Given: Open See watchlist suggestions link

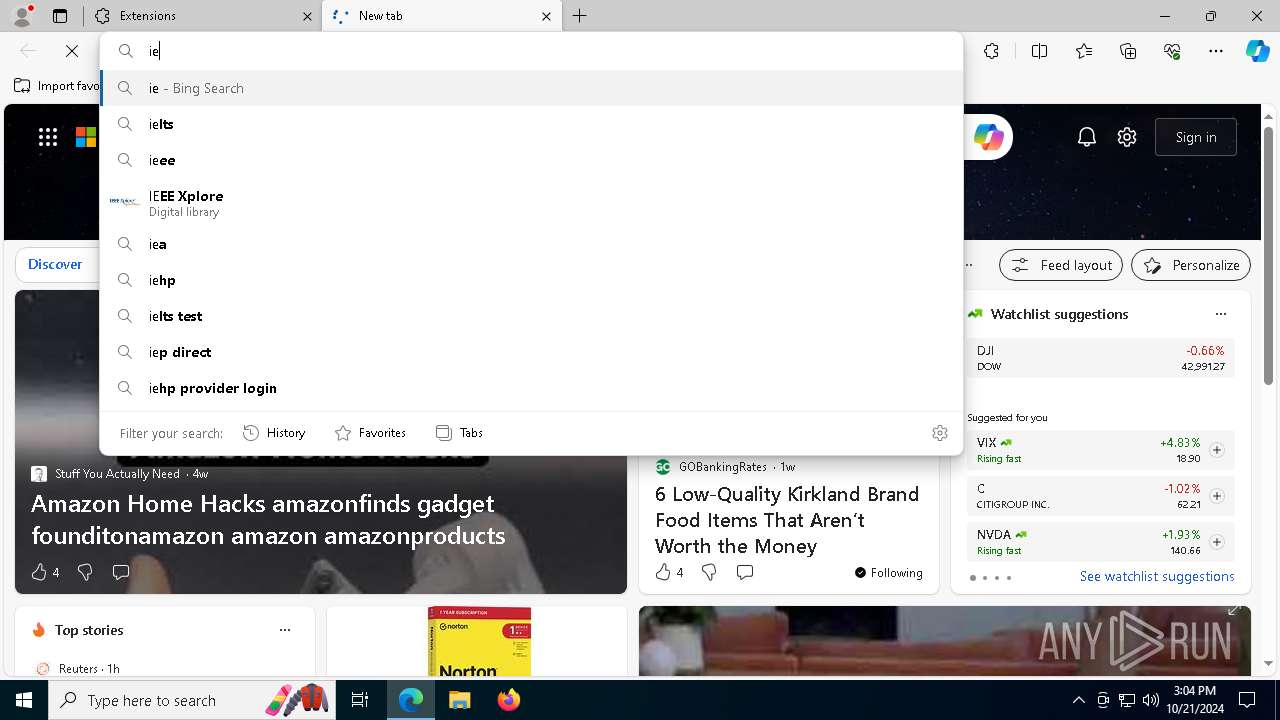Looking at the screenshot, I should coord(1157,576).
